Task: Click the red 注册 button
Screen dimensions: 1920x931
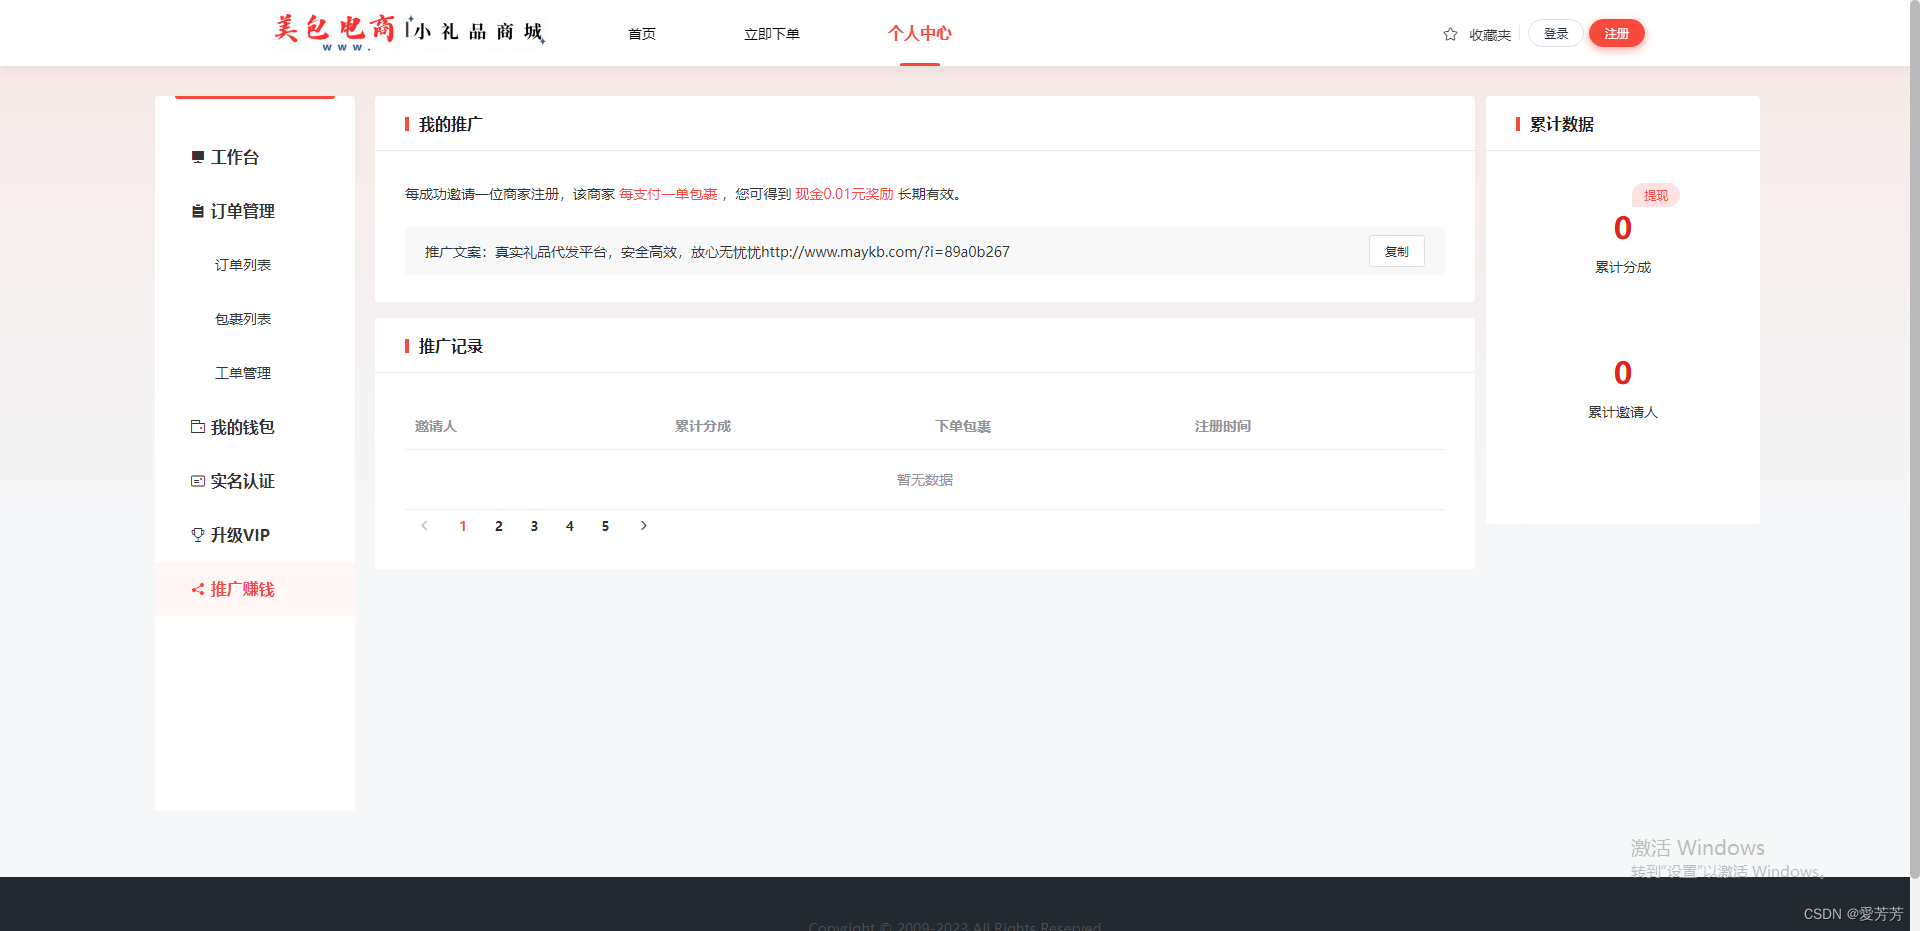Action: (1617, 33)
